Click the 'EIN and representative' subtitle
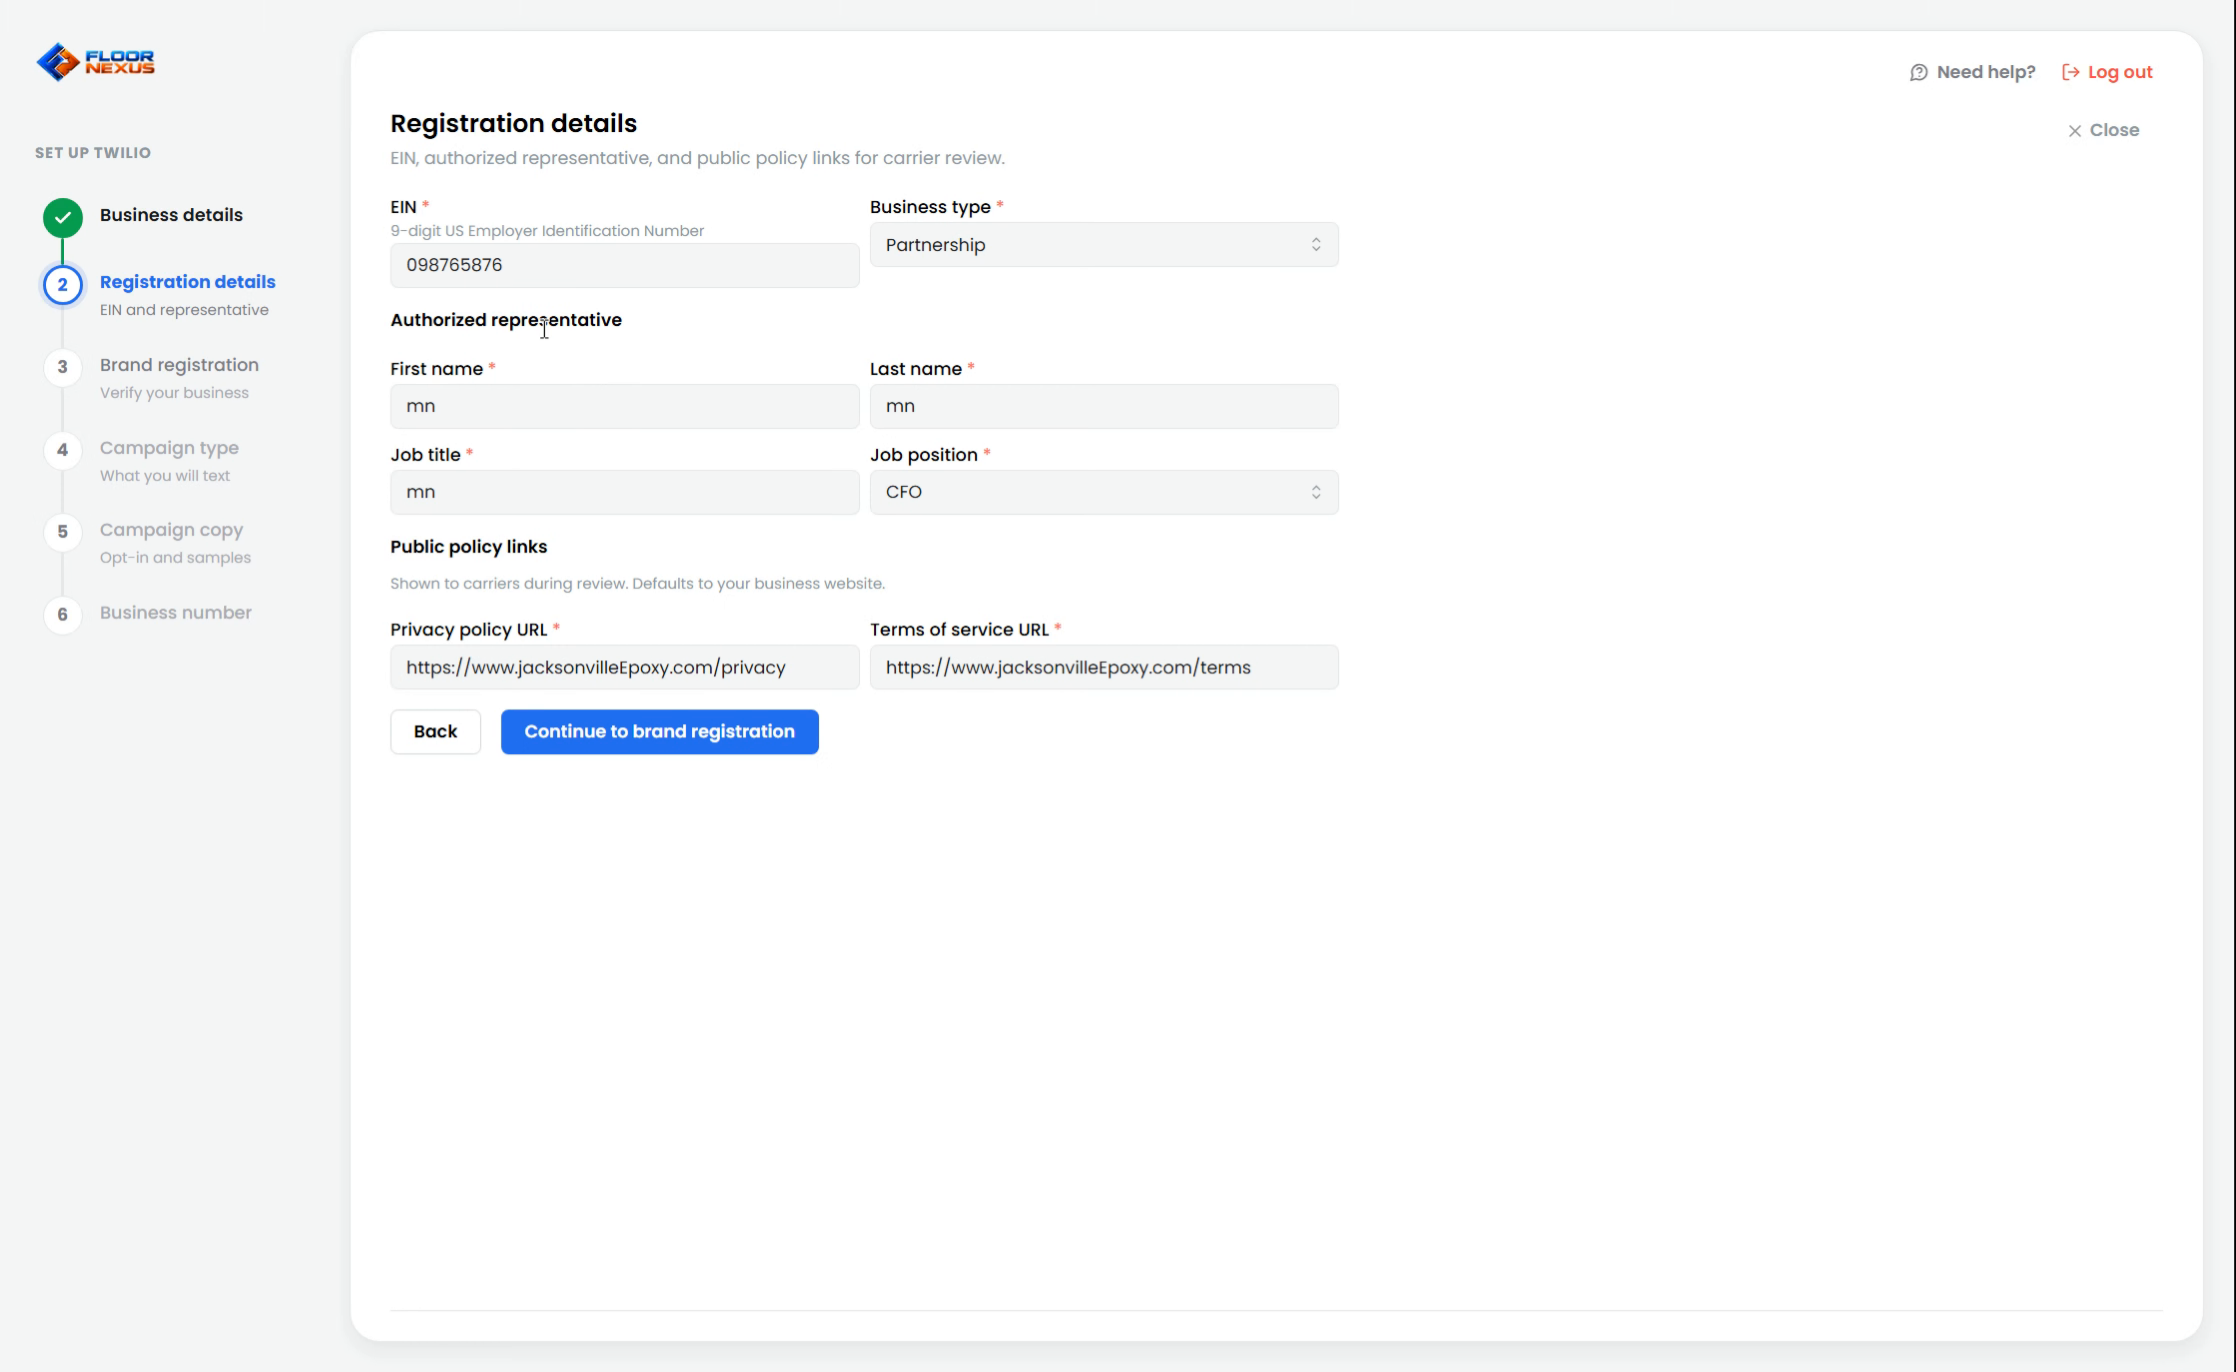Screen dimensions: 2236x1372 pos(184,310)
